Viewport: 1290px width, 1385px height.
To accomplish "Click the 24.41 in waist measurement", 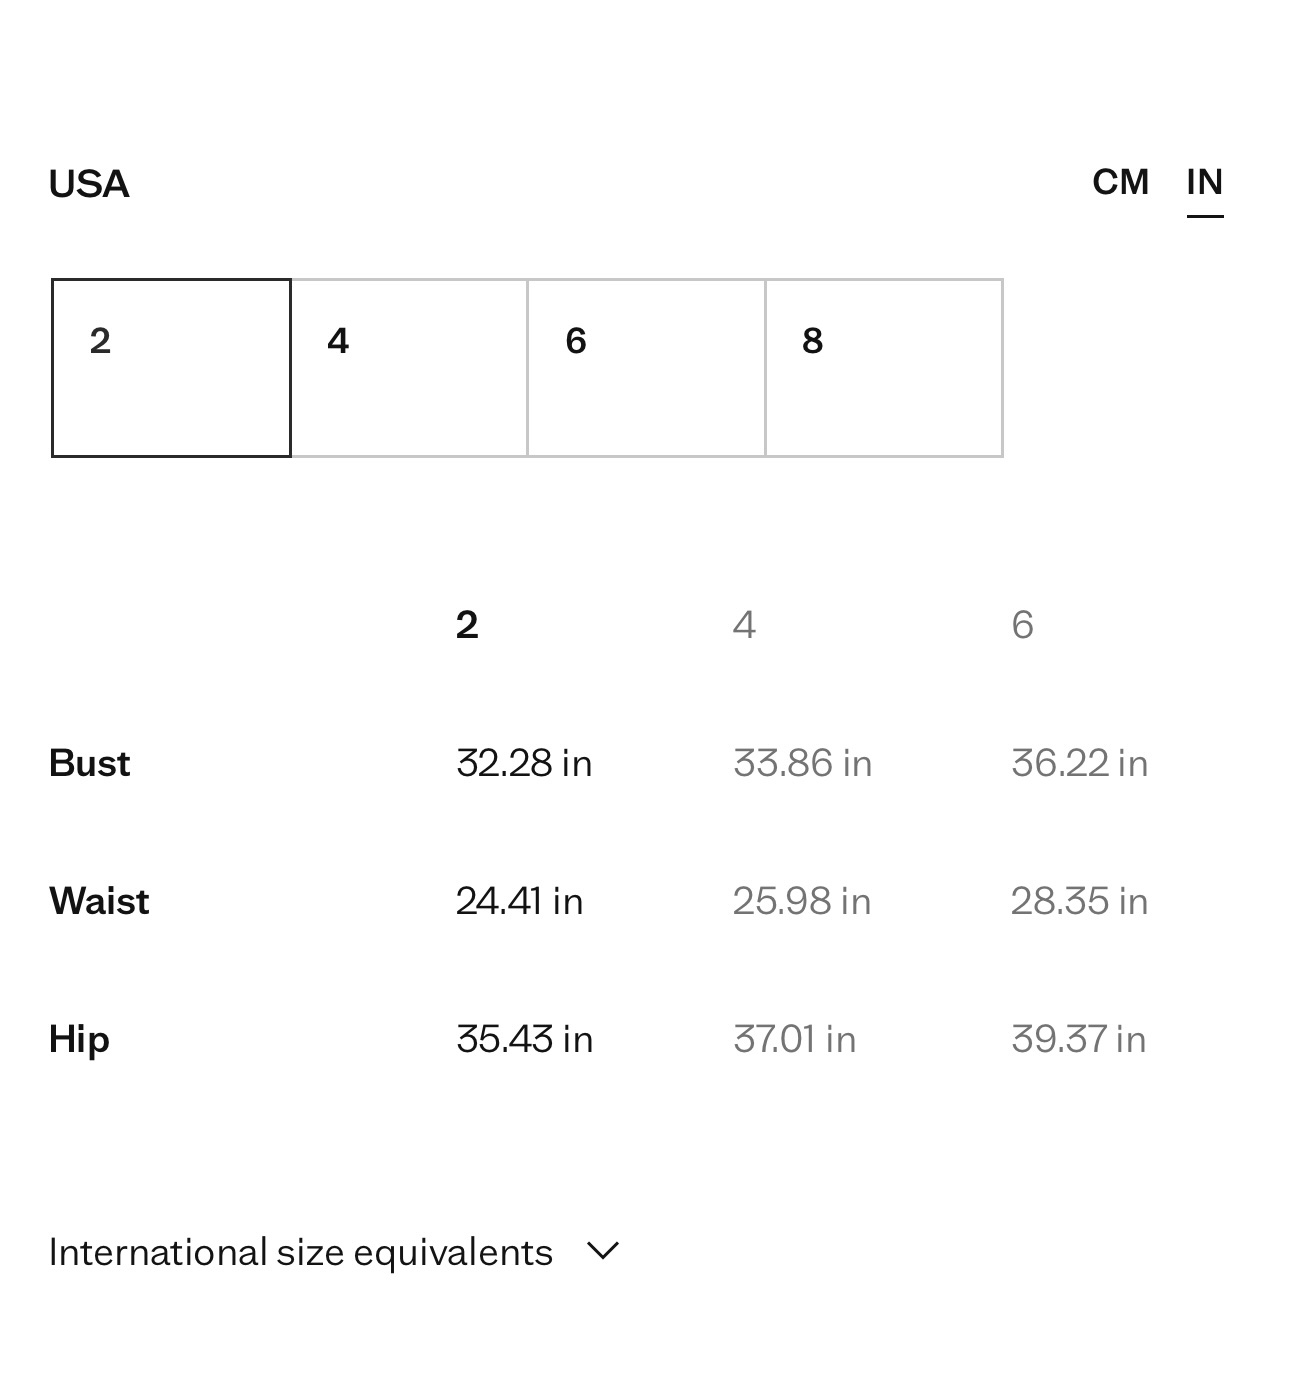I will [519, 901].
